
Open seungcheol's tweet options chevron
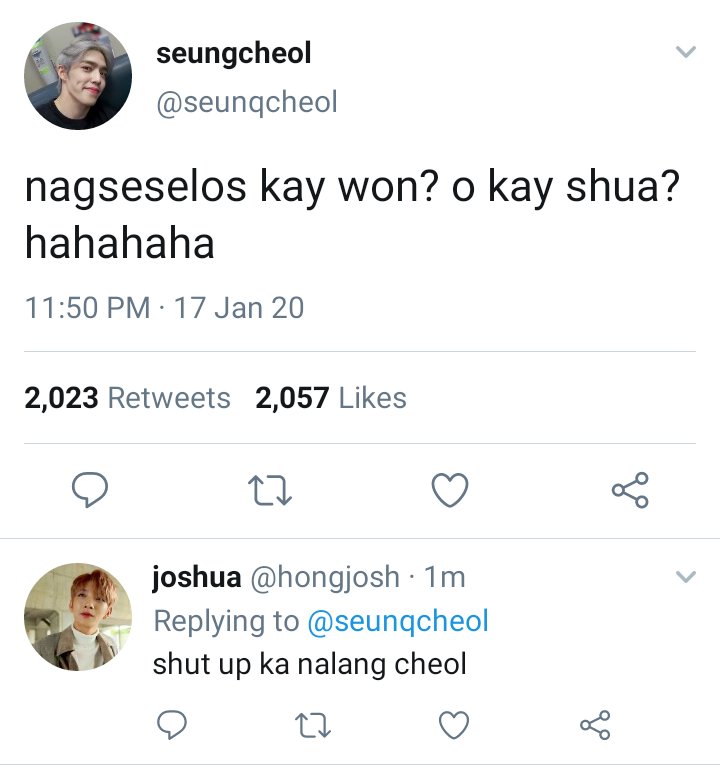click(685, 51)
